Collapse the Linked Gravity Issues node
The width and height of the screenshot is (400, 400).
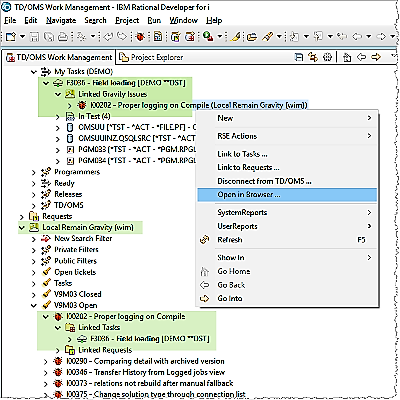point(58,94)
